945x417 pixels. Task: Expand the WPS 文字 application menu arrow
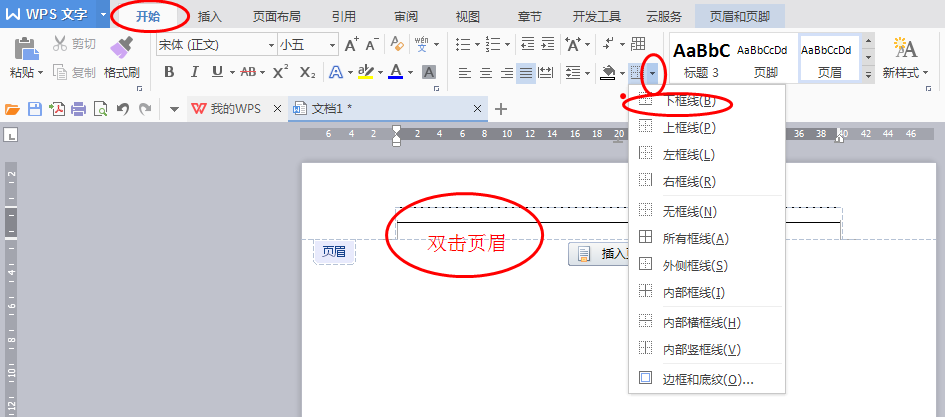[x=103, y=14]
